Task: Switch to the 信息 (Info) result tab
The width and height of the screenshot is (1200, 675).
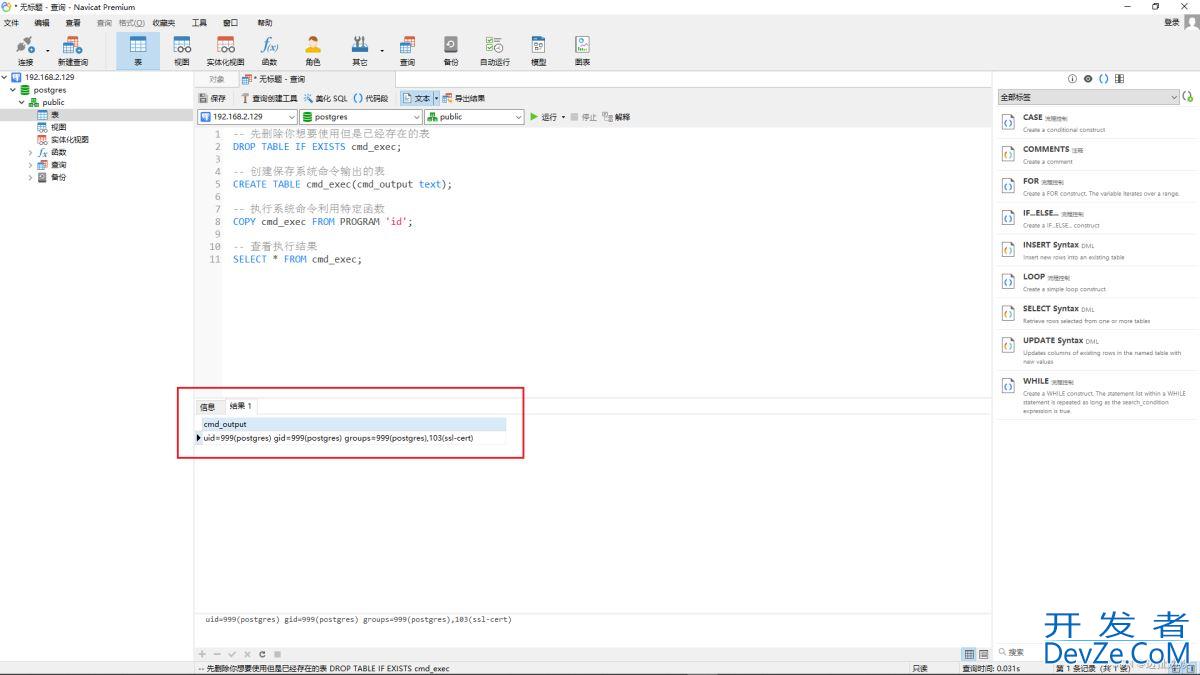Action: 207,406
